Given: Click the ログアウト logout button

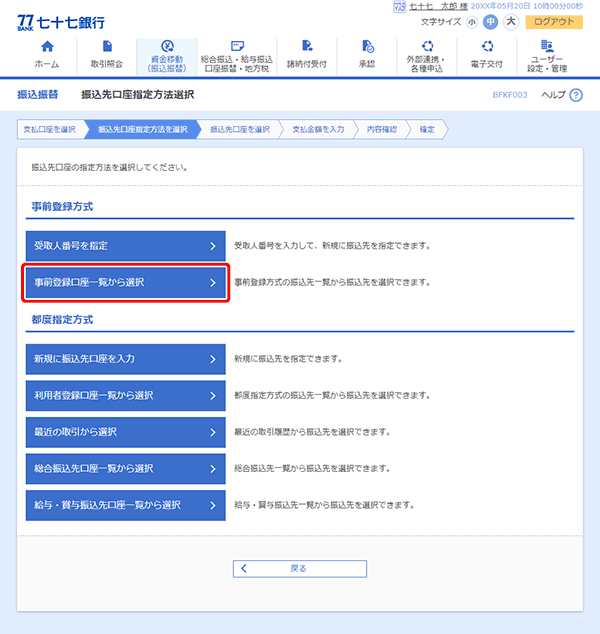Looking at the screenshot, I should pos(553,21).
